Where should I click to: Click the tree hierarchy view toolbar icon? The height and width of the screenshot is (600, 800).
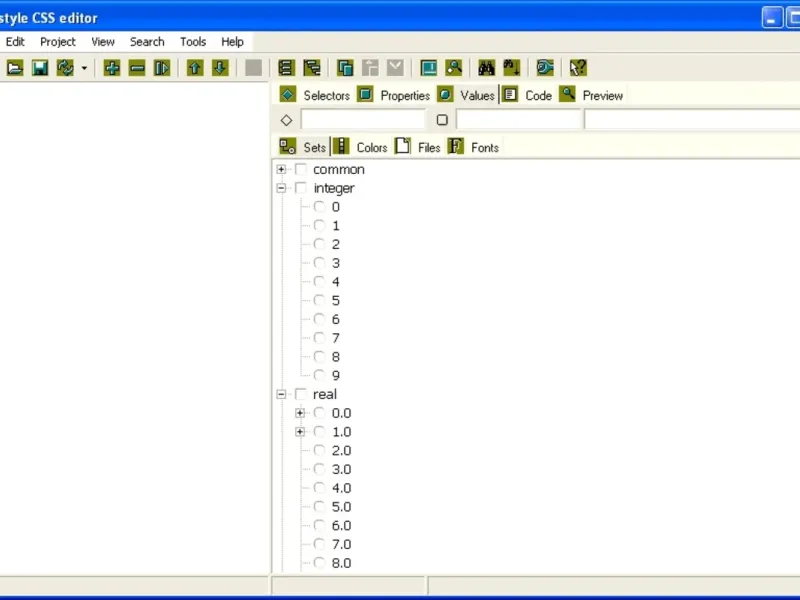[x=312, y=68]
